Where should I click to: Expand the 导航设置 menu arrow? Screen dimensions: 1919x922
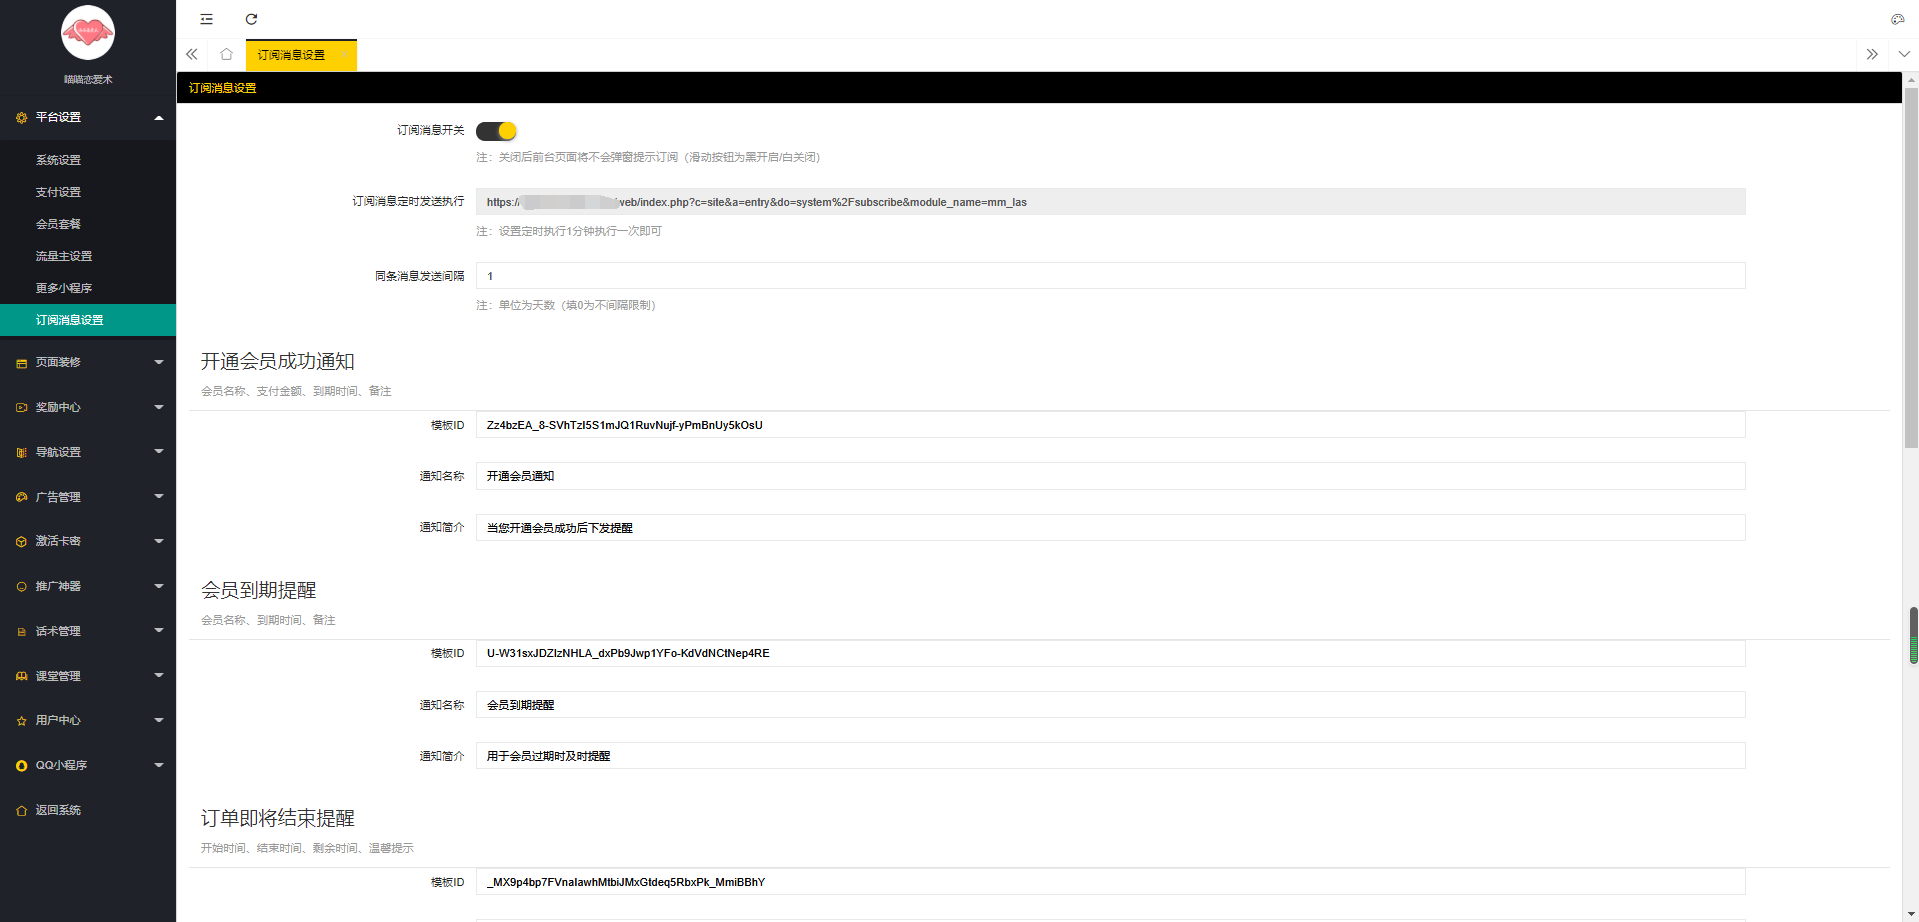(159, 452)
